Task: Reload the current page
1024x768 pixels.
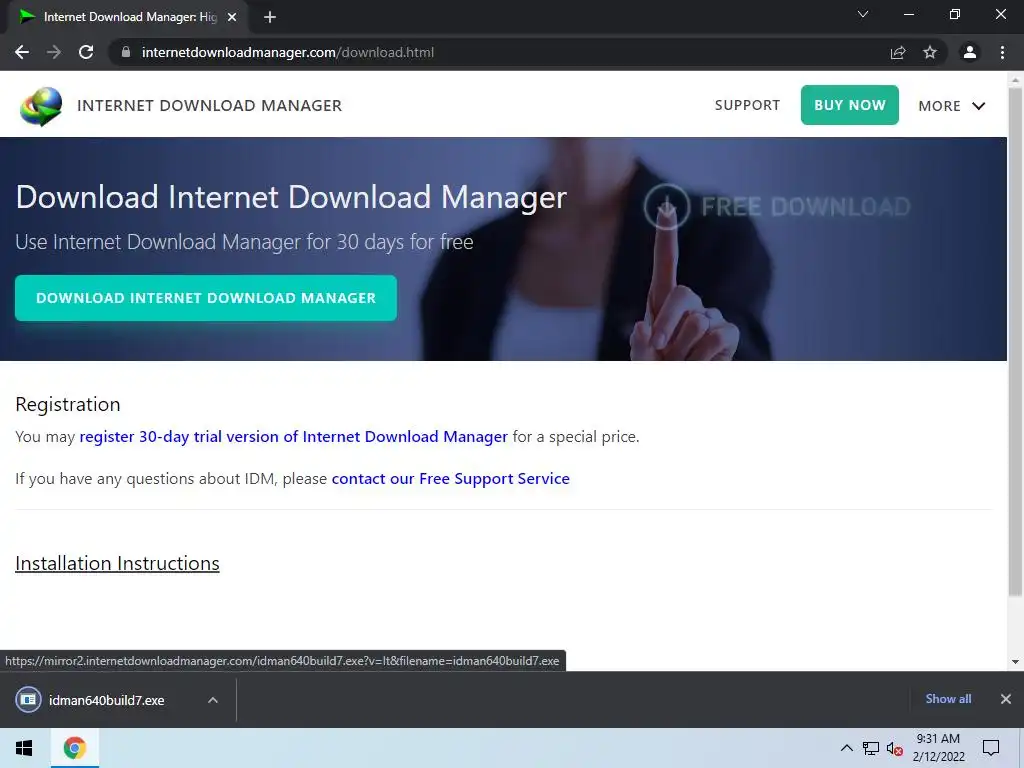Action: [86, 52]
